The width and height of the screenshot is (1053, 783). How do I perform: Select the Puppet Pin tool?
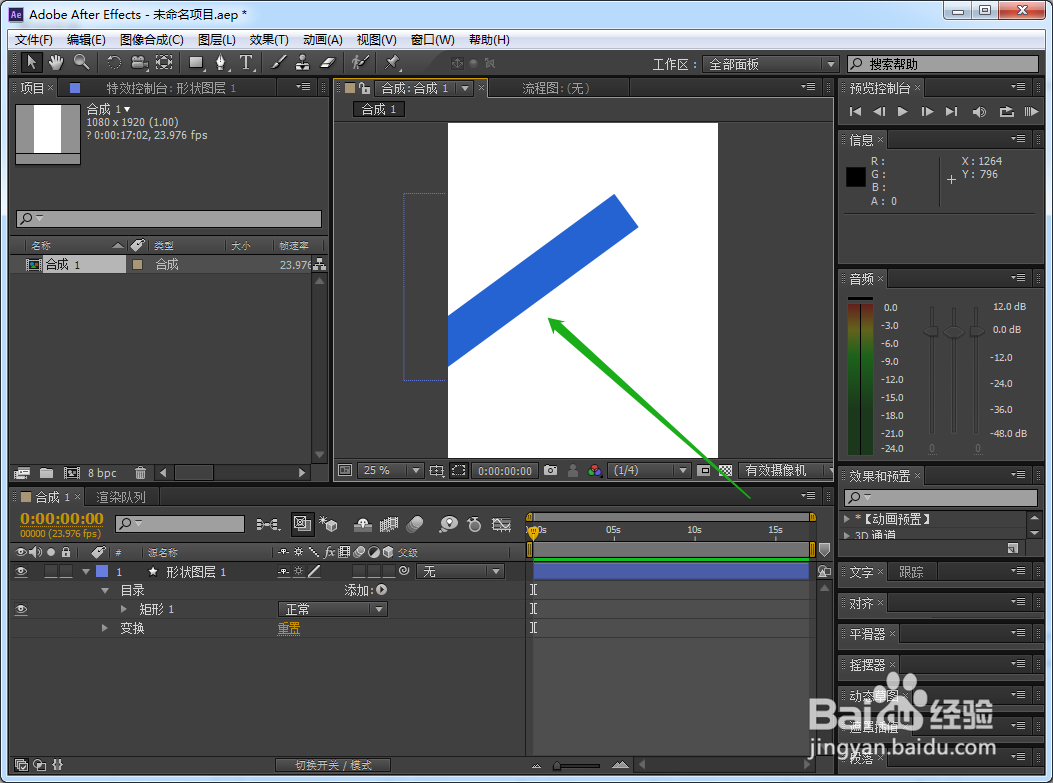click(392, 62)
